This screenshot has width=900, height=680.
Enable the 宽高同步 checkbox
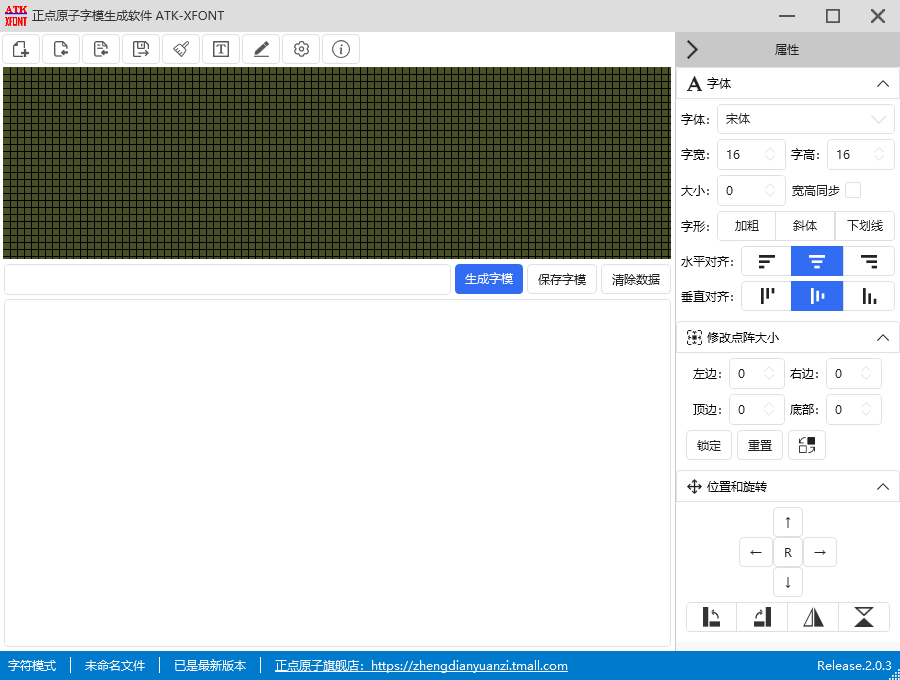[x=853, y=190]
